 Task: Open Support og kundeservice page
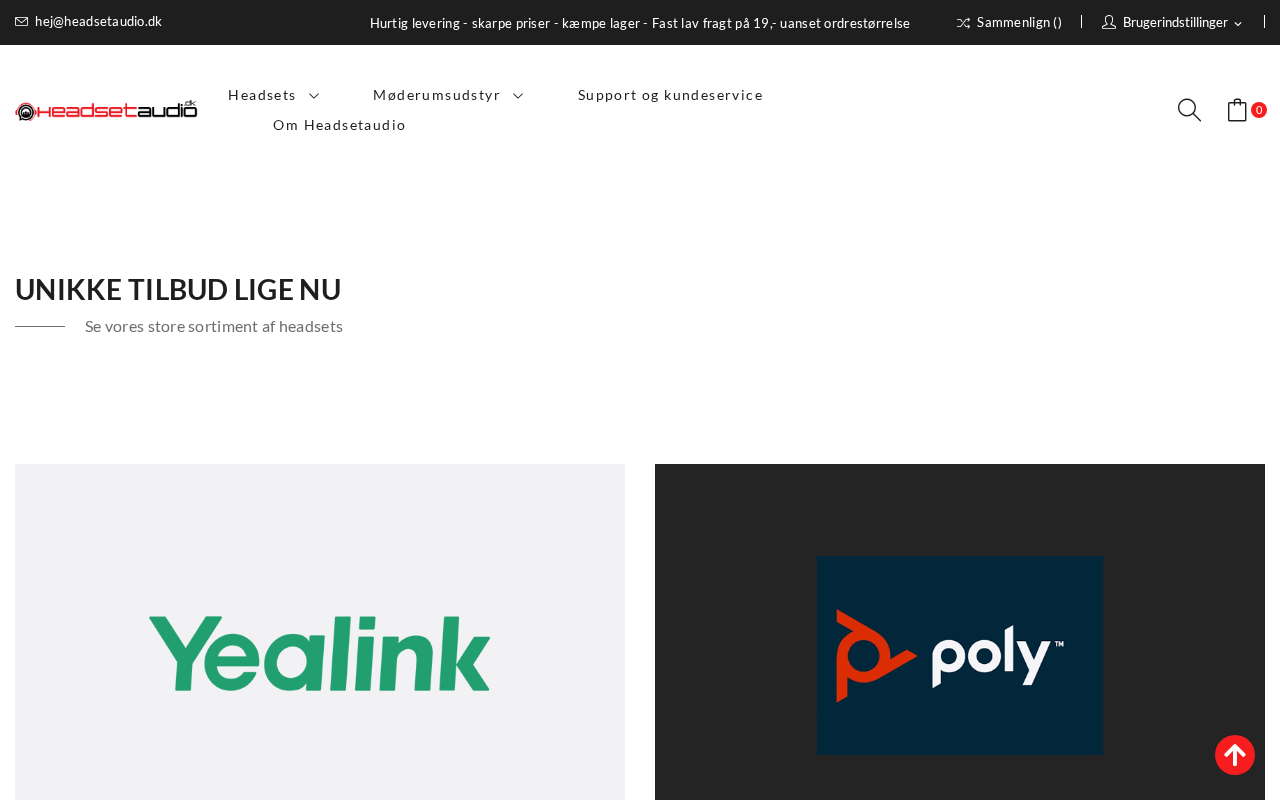coord(670,95)
